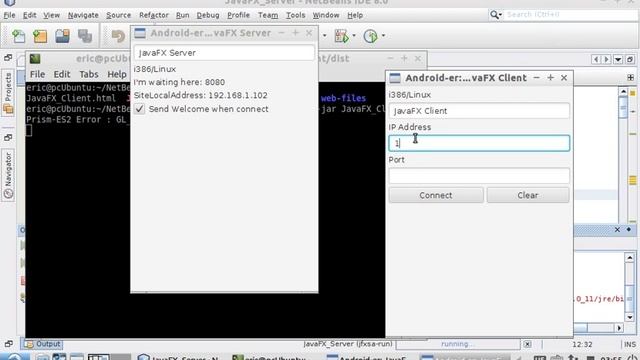640x360 pixels.
Task: Click the restore window group icon top-left
Action: coord(8,58)
